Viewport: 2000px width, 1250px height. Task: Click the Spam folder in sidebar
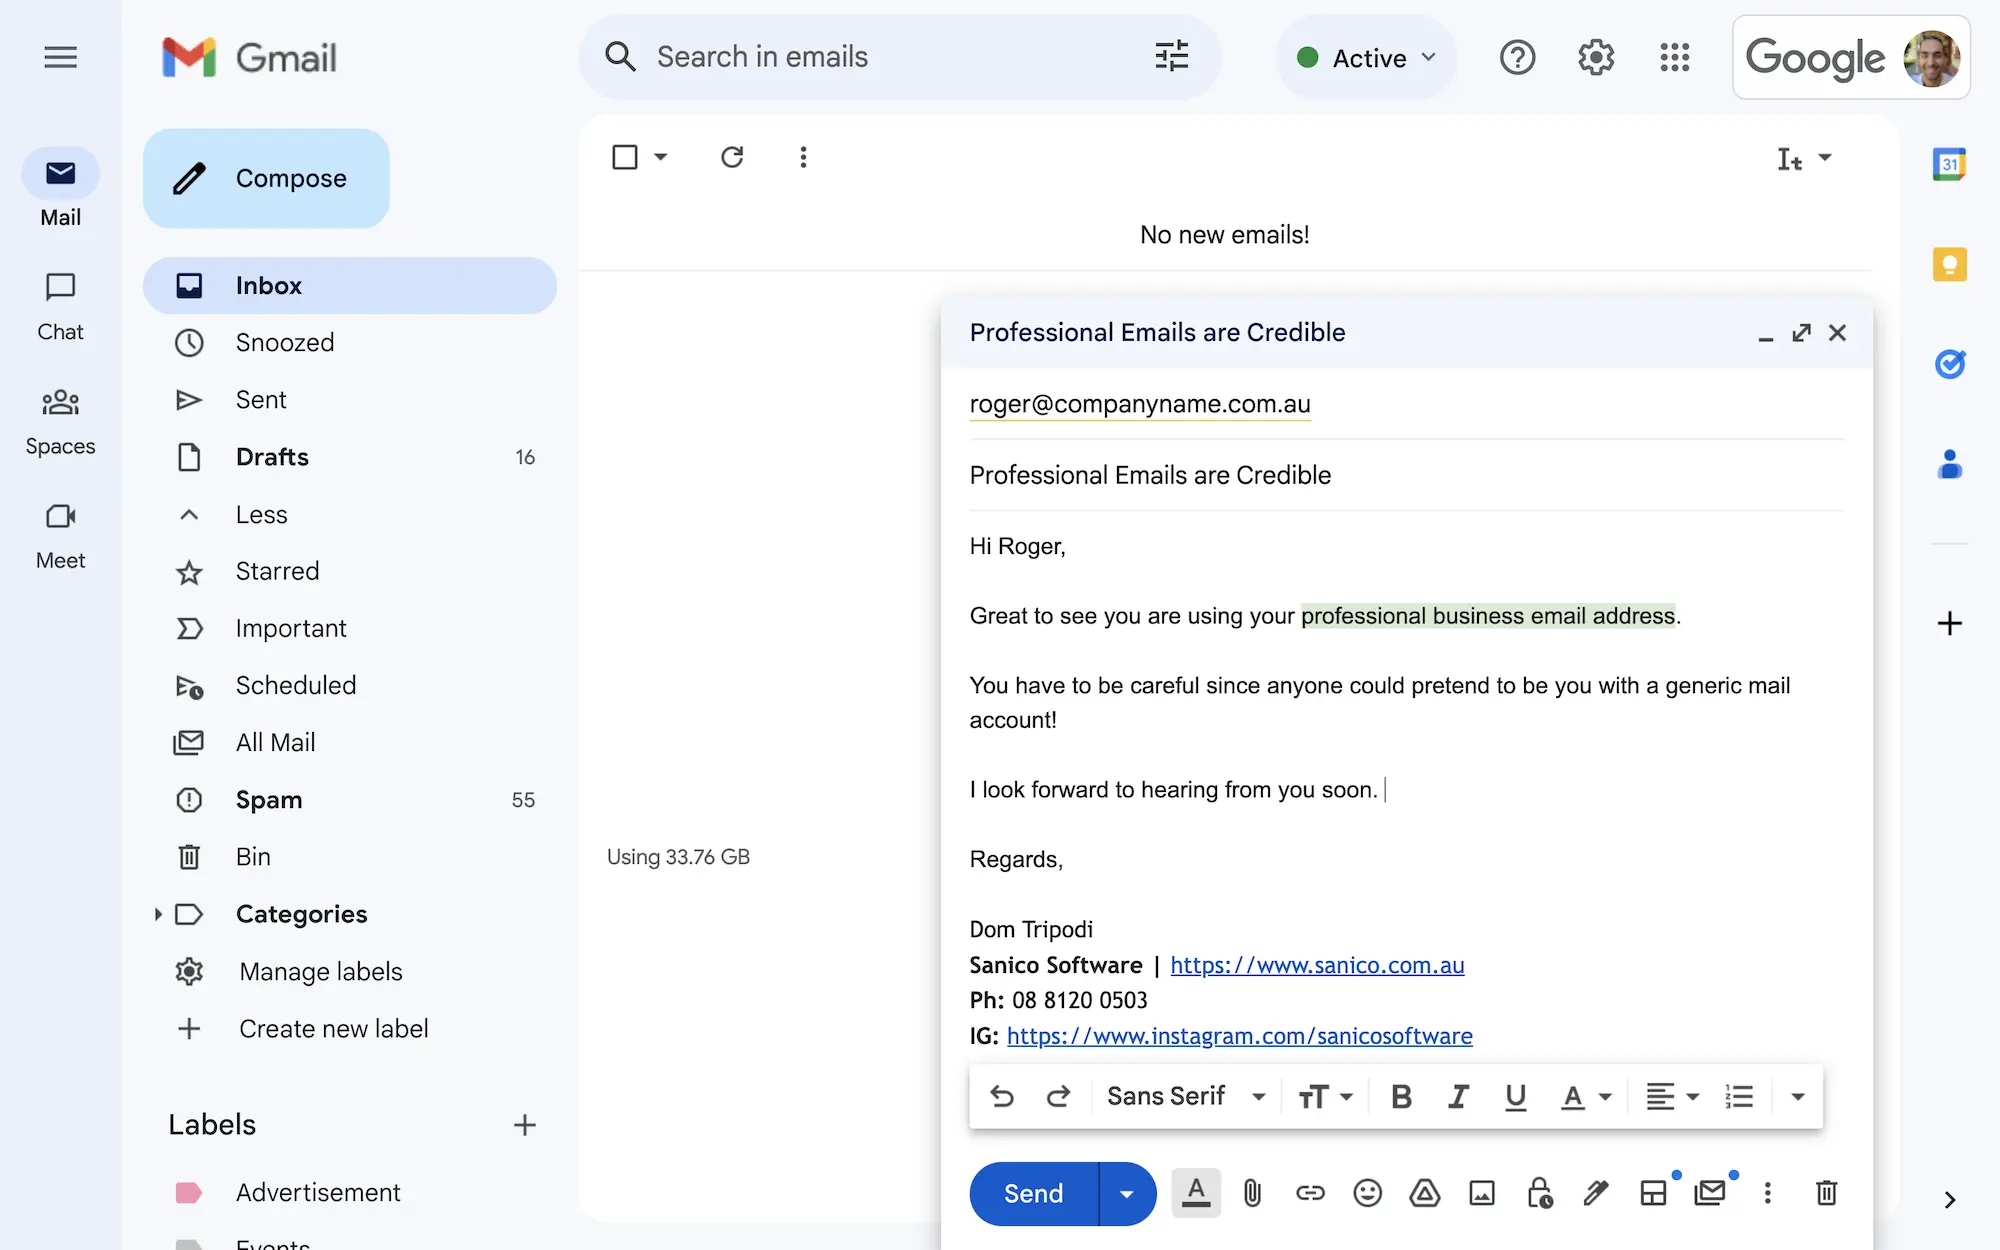268,798
